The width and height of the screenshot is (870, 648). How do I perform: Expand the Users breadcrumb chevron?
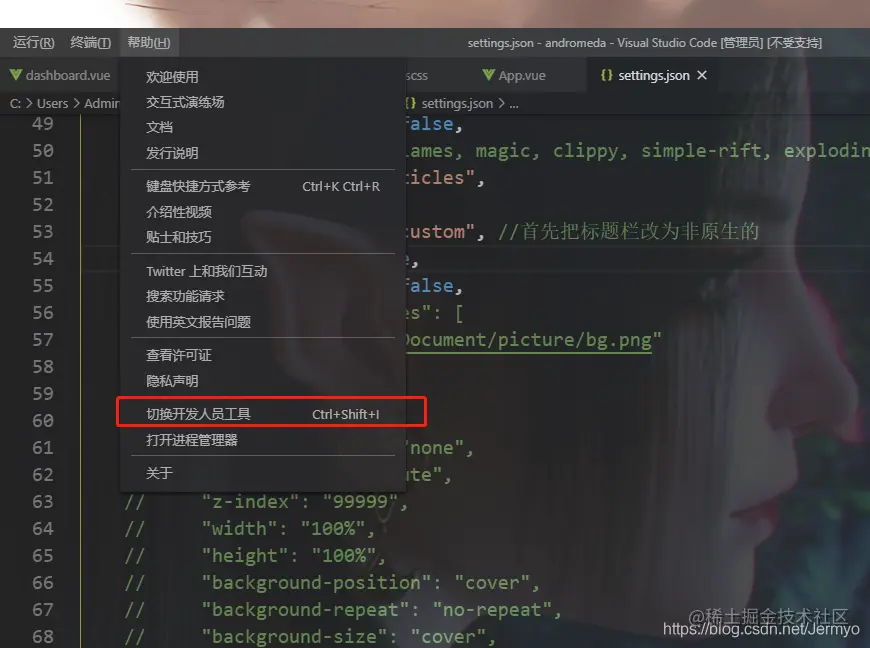(x=77, y=103)
